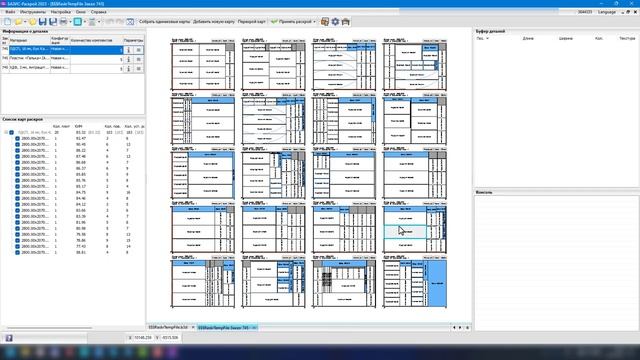
Task: Sort by the Длина column in parts buffer
Action: [528, 38]
